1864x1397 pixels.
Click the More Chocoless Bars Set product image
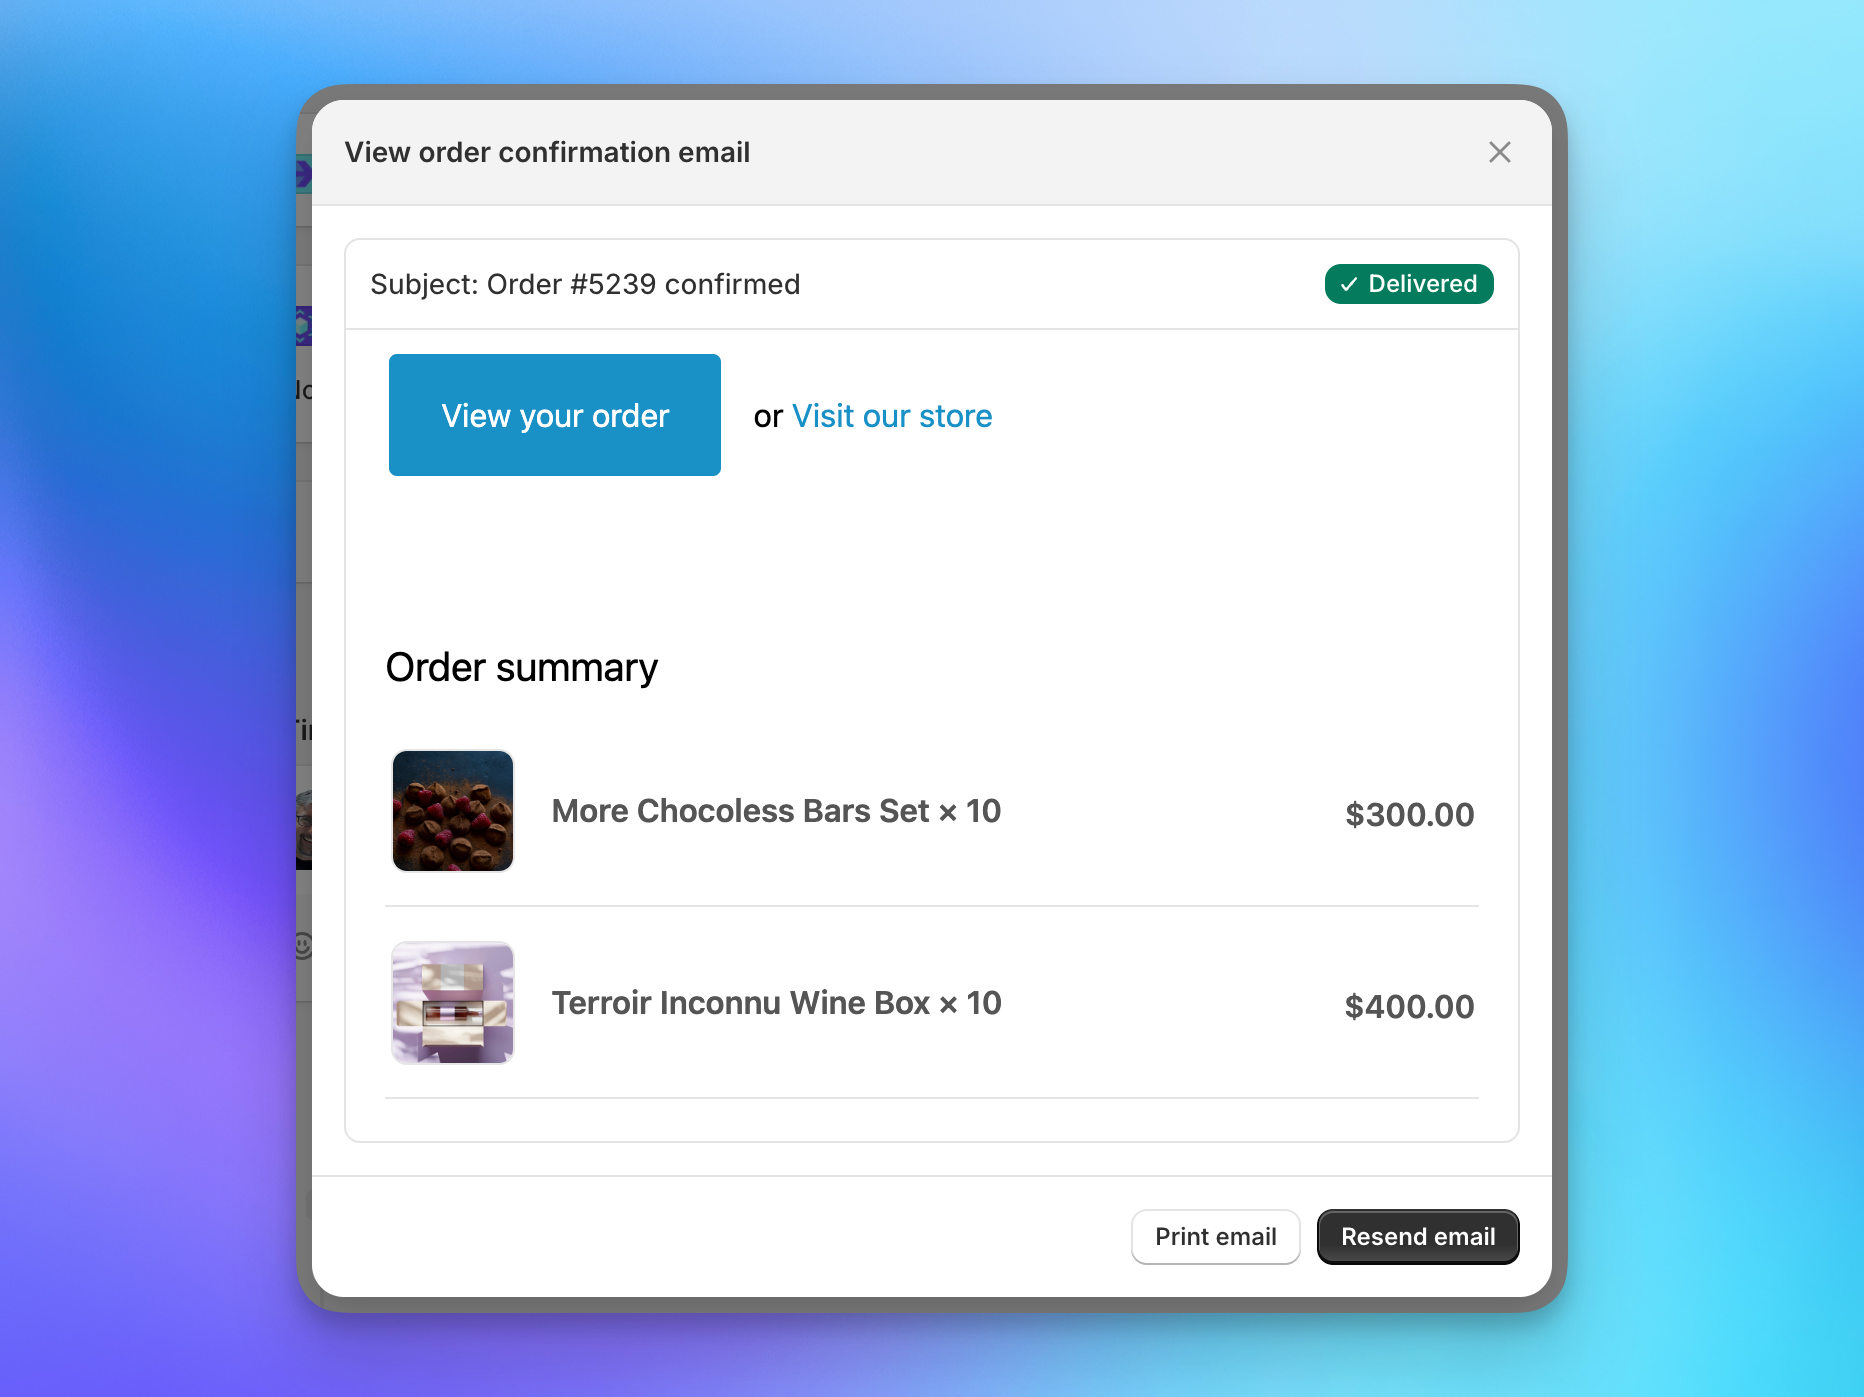click(452, 811)
